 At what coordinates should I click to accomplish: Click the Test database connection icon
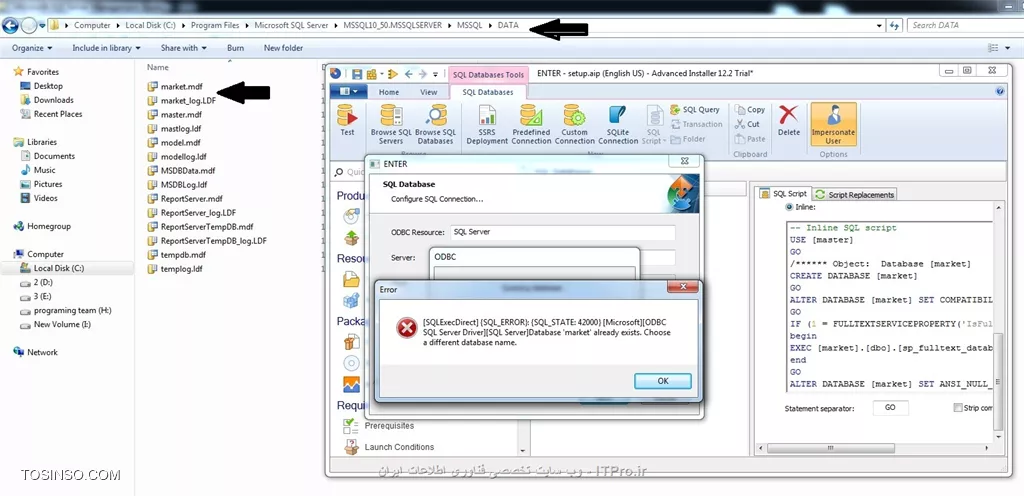pyautogui.click(x=347, y=121)
